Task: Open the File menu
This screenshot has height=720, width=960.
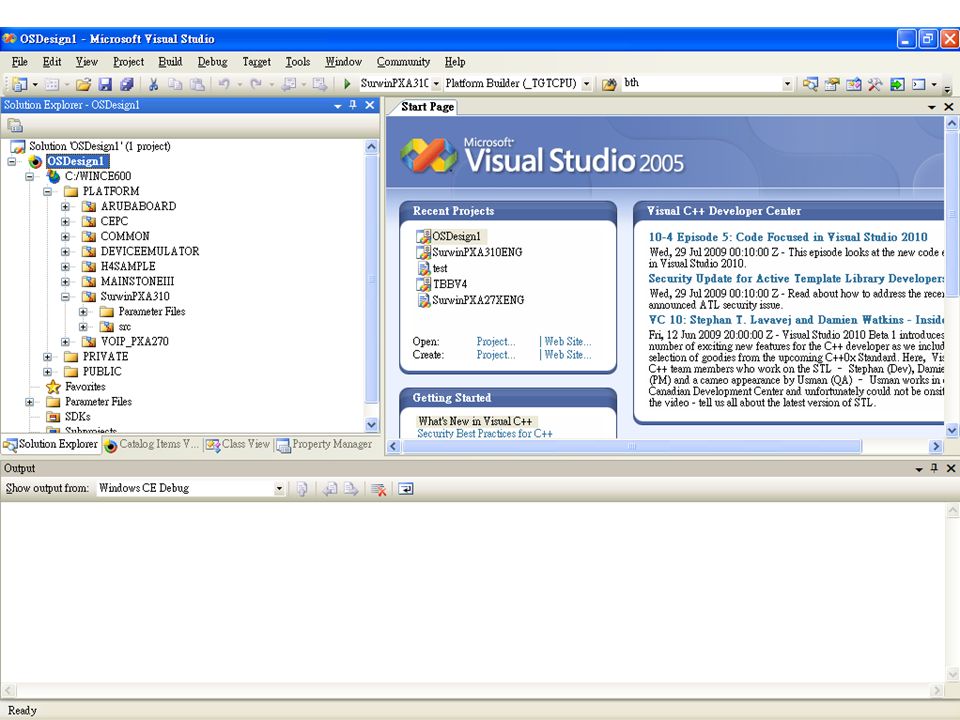Action: coord(20,62)
